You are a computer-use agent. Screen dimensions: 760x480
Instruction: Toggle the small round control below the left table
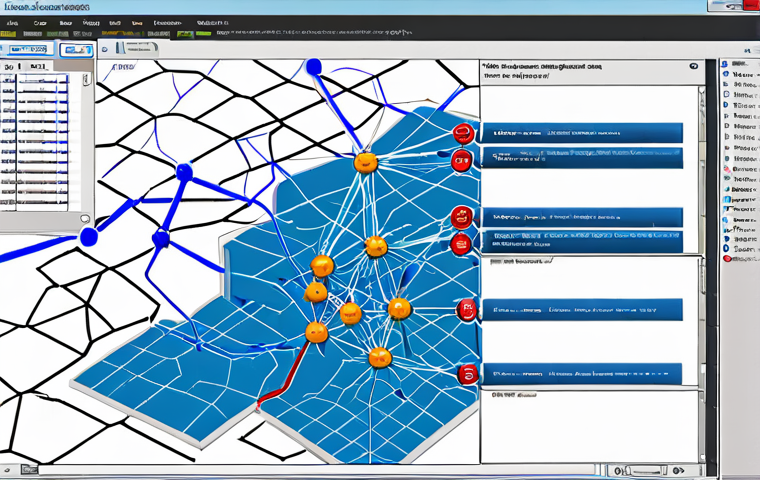[85, 218]
